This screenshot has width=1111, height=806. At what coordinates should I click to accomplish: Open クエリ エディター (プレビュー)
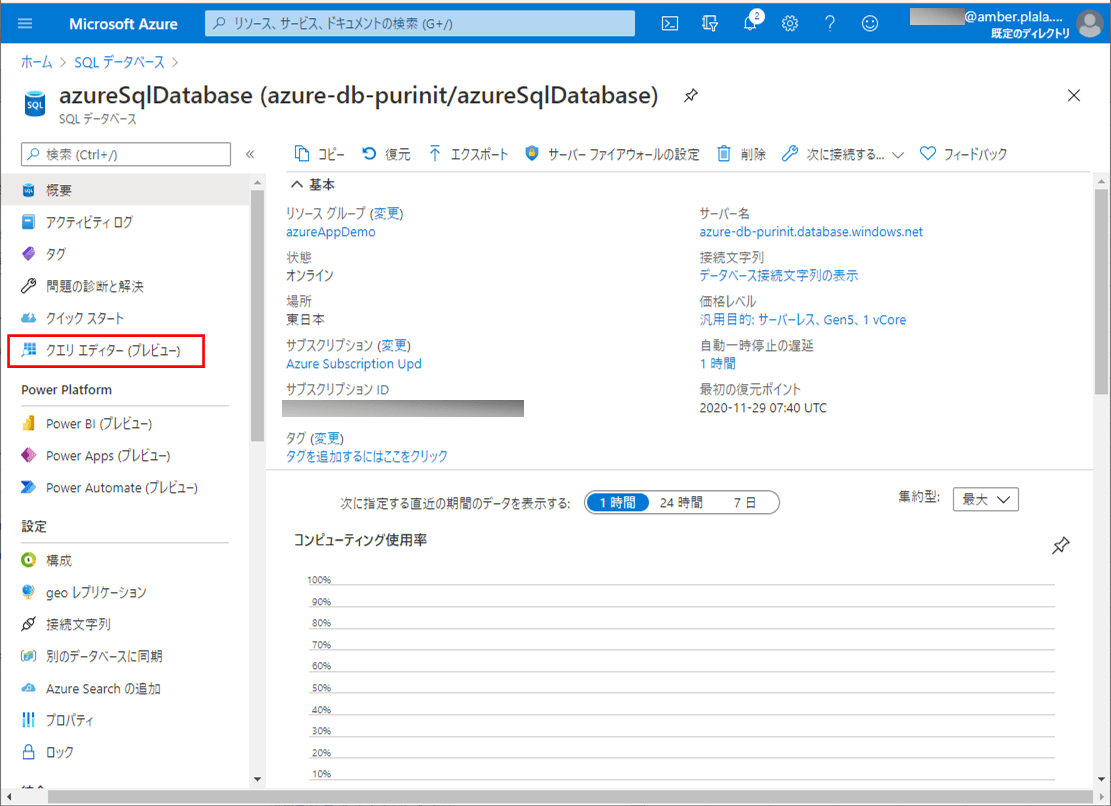(106, 351)
